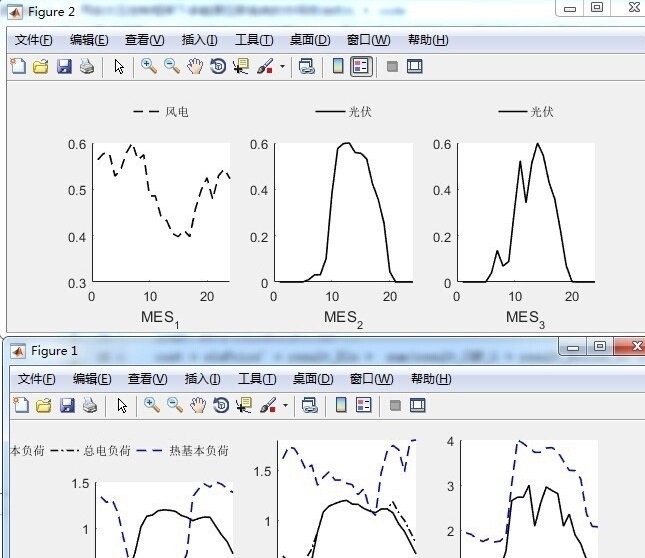Click the 风电 legend above MES1 plot
The width and height of the screenshot is (645, 558).
click(x=161, y=111)
